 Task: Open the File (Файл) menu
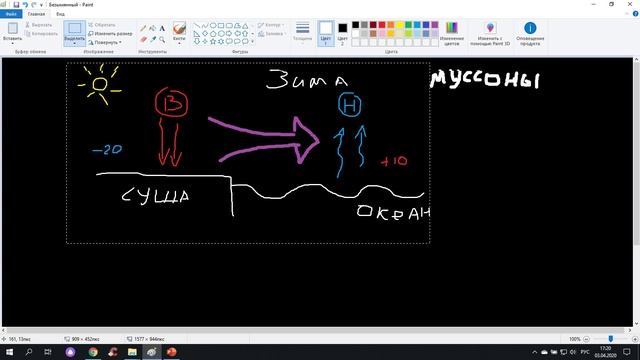pyautogui.click(x=11, y=14)
